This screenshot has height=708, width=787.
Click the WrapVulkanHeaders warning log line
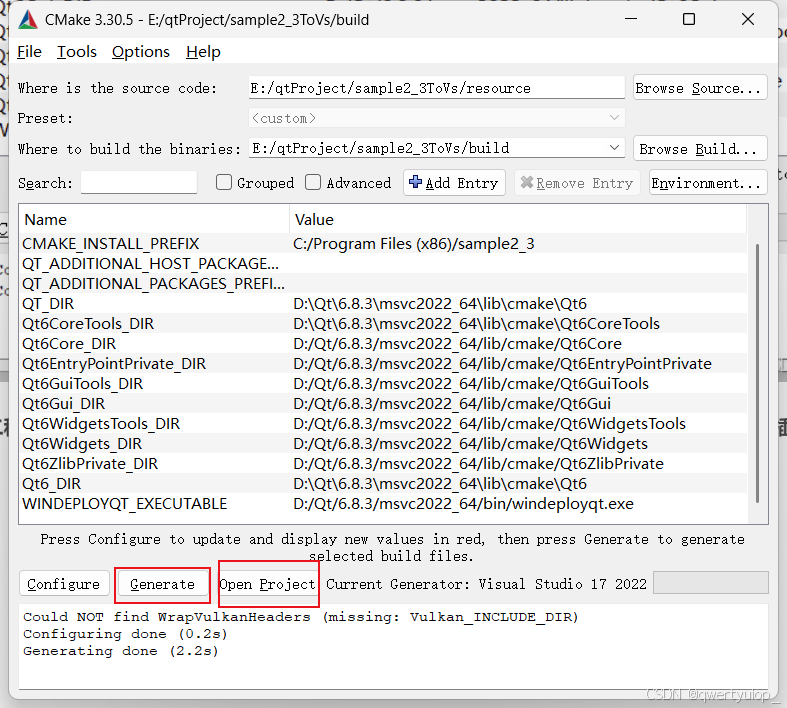click(x=301, y=617)
